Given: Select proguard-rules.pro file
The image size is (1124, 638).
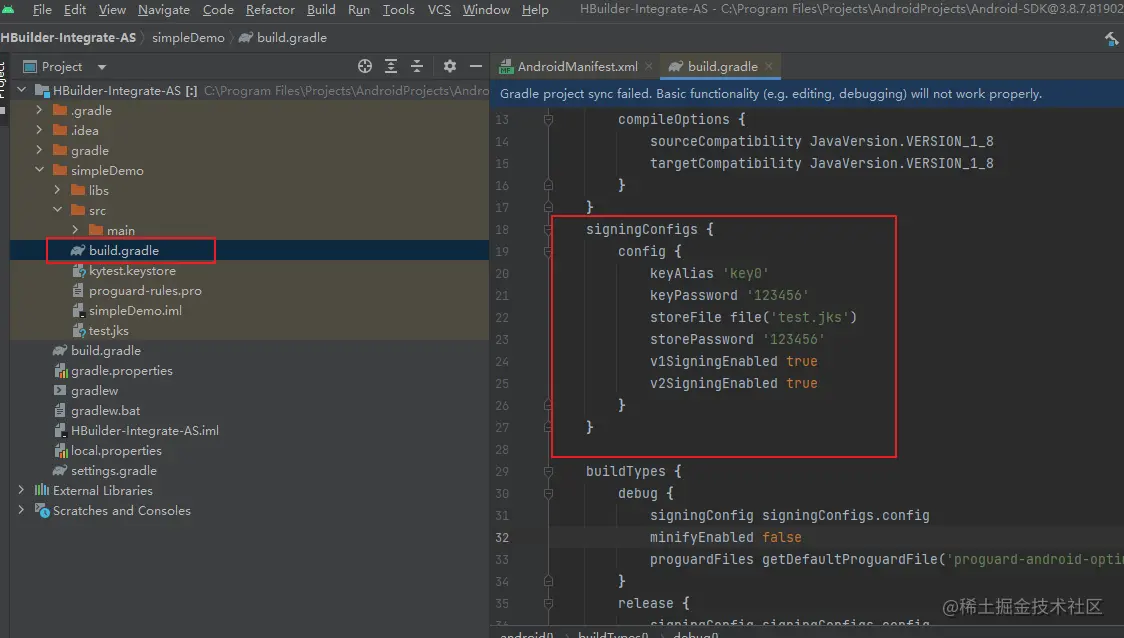Looking at the screenshot, I should 145,290.
